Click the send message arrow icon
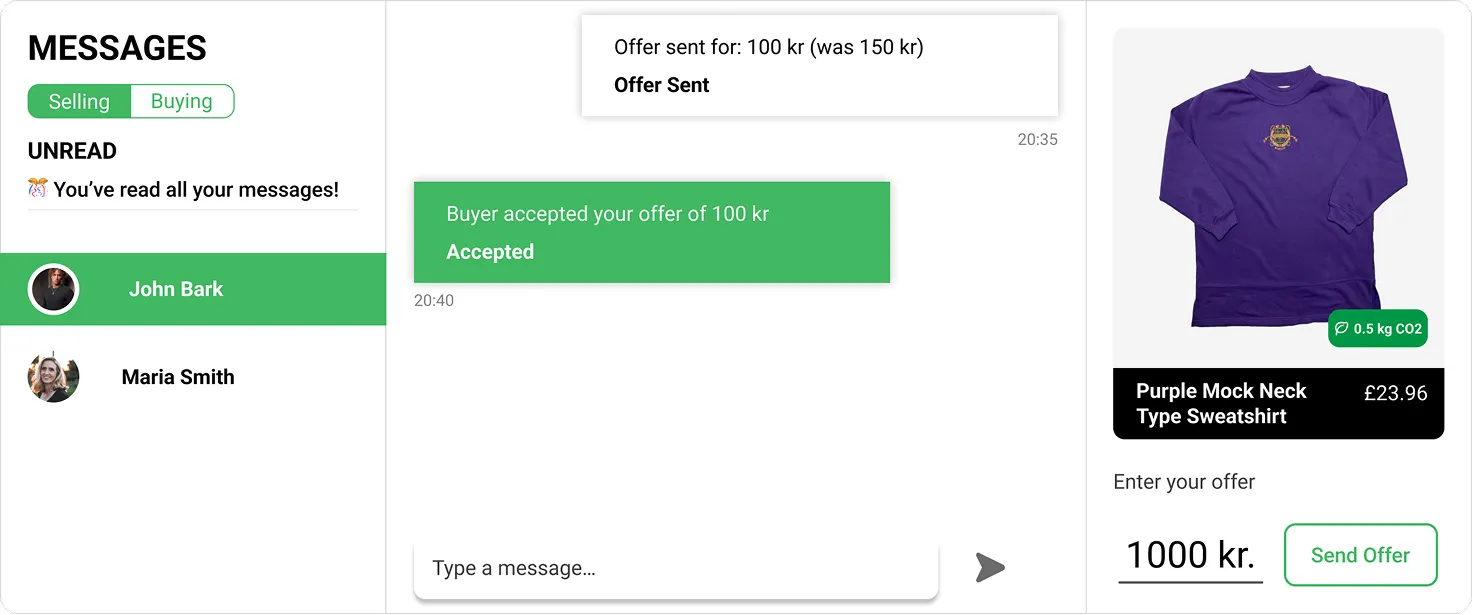The height and width of the screenshot is (615, 1472). [989, 568]
